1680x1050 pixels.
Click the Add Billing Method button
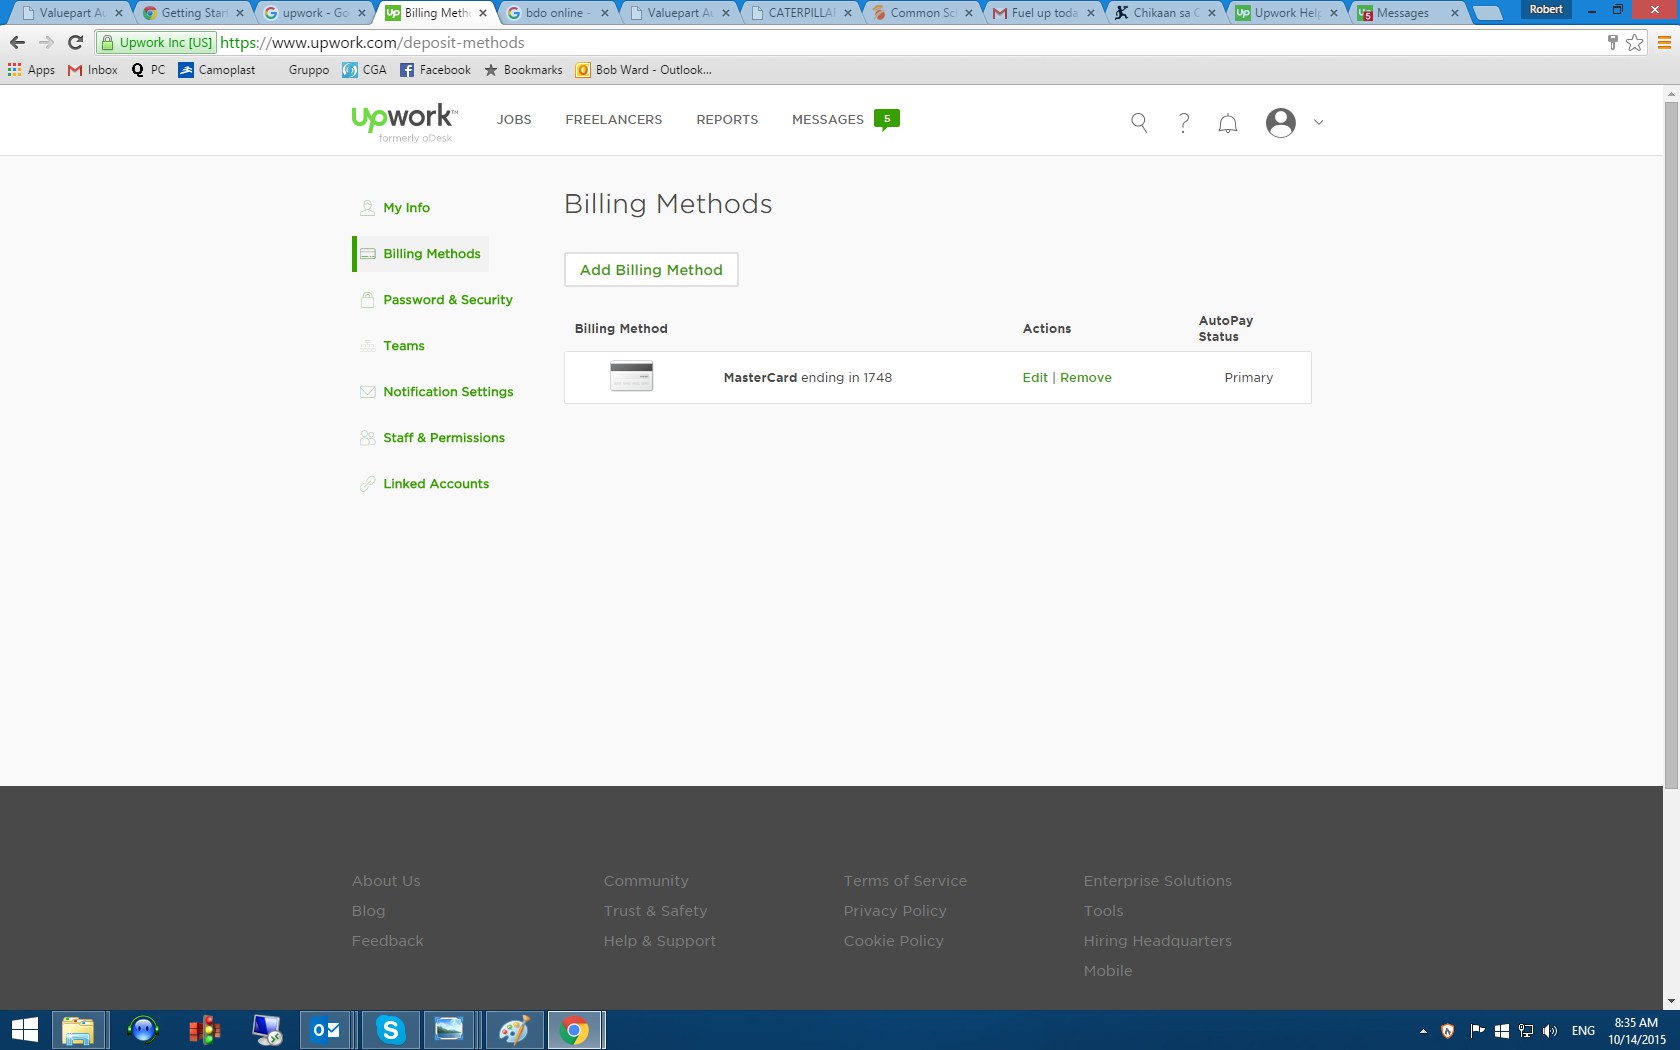tap(651, 270)
